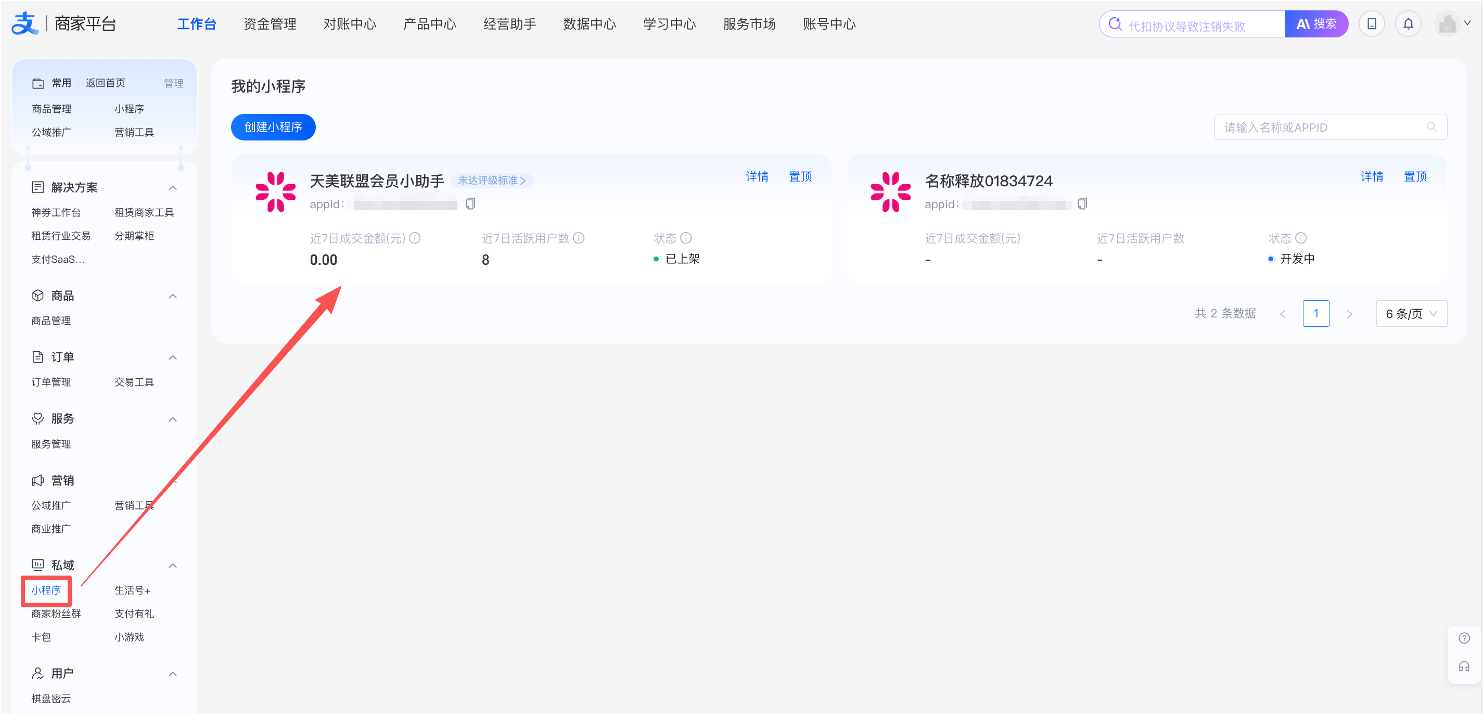
Task: Open the mobile phone icon in header
Action: pyautogui.click(x=1372, y=24)
